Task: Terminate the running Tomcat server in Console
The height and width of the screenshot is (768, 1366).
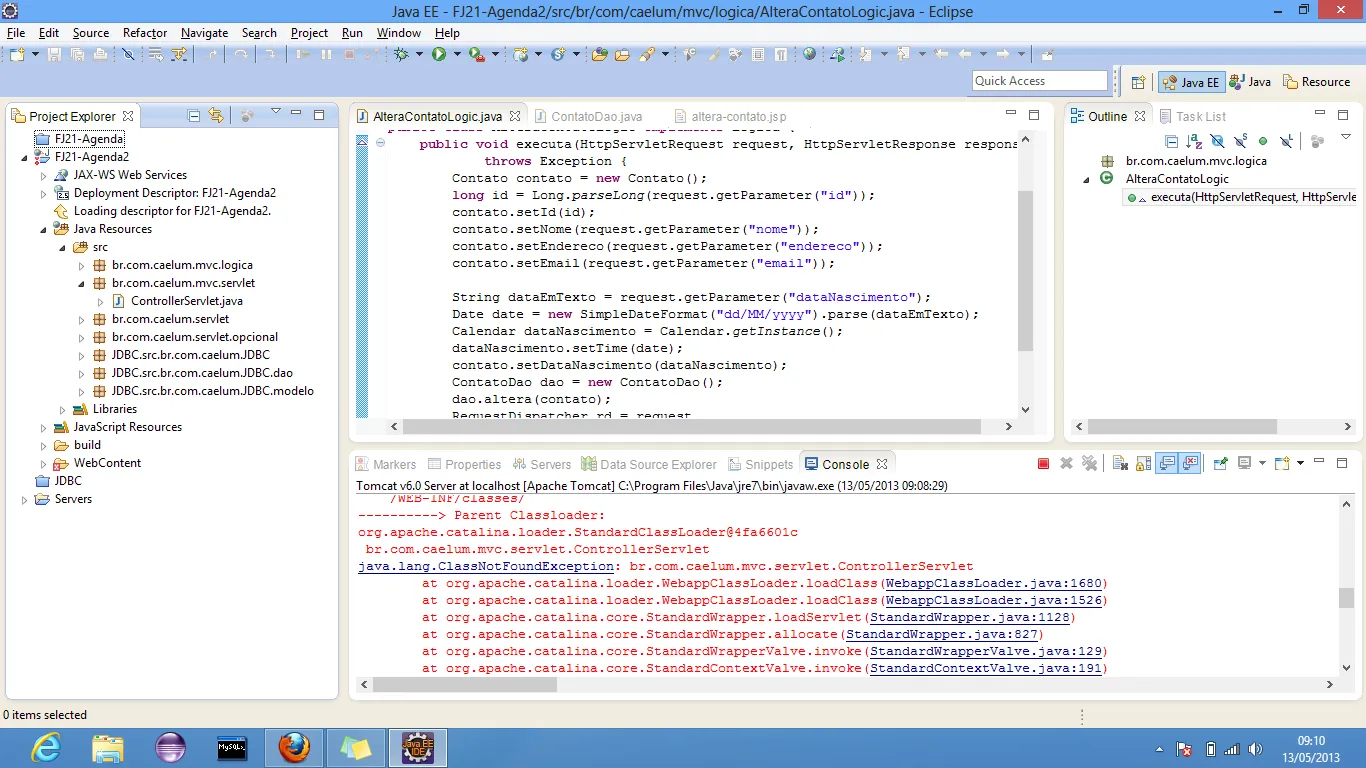Action: click(x=1043, y=464)
